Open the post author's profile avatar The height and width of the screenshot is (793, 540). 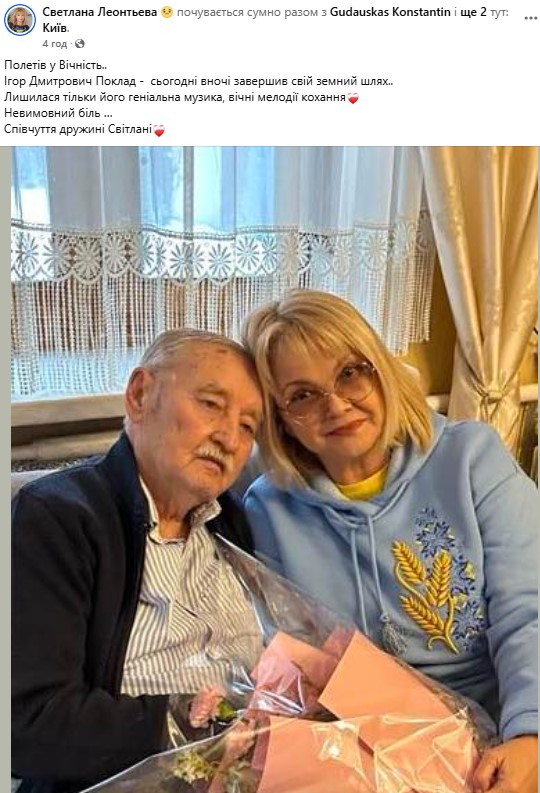tap(20, 20)
